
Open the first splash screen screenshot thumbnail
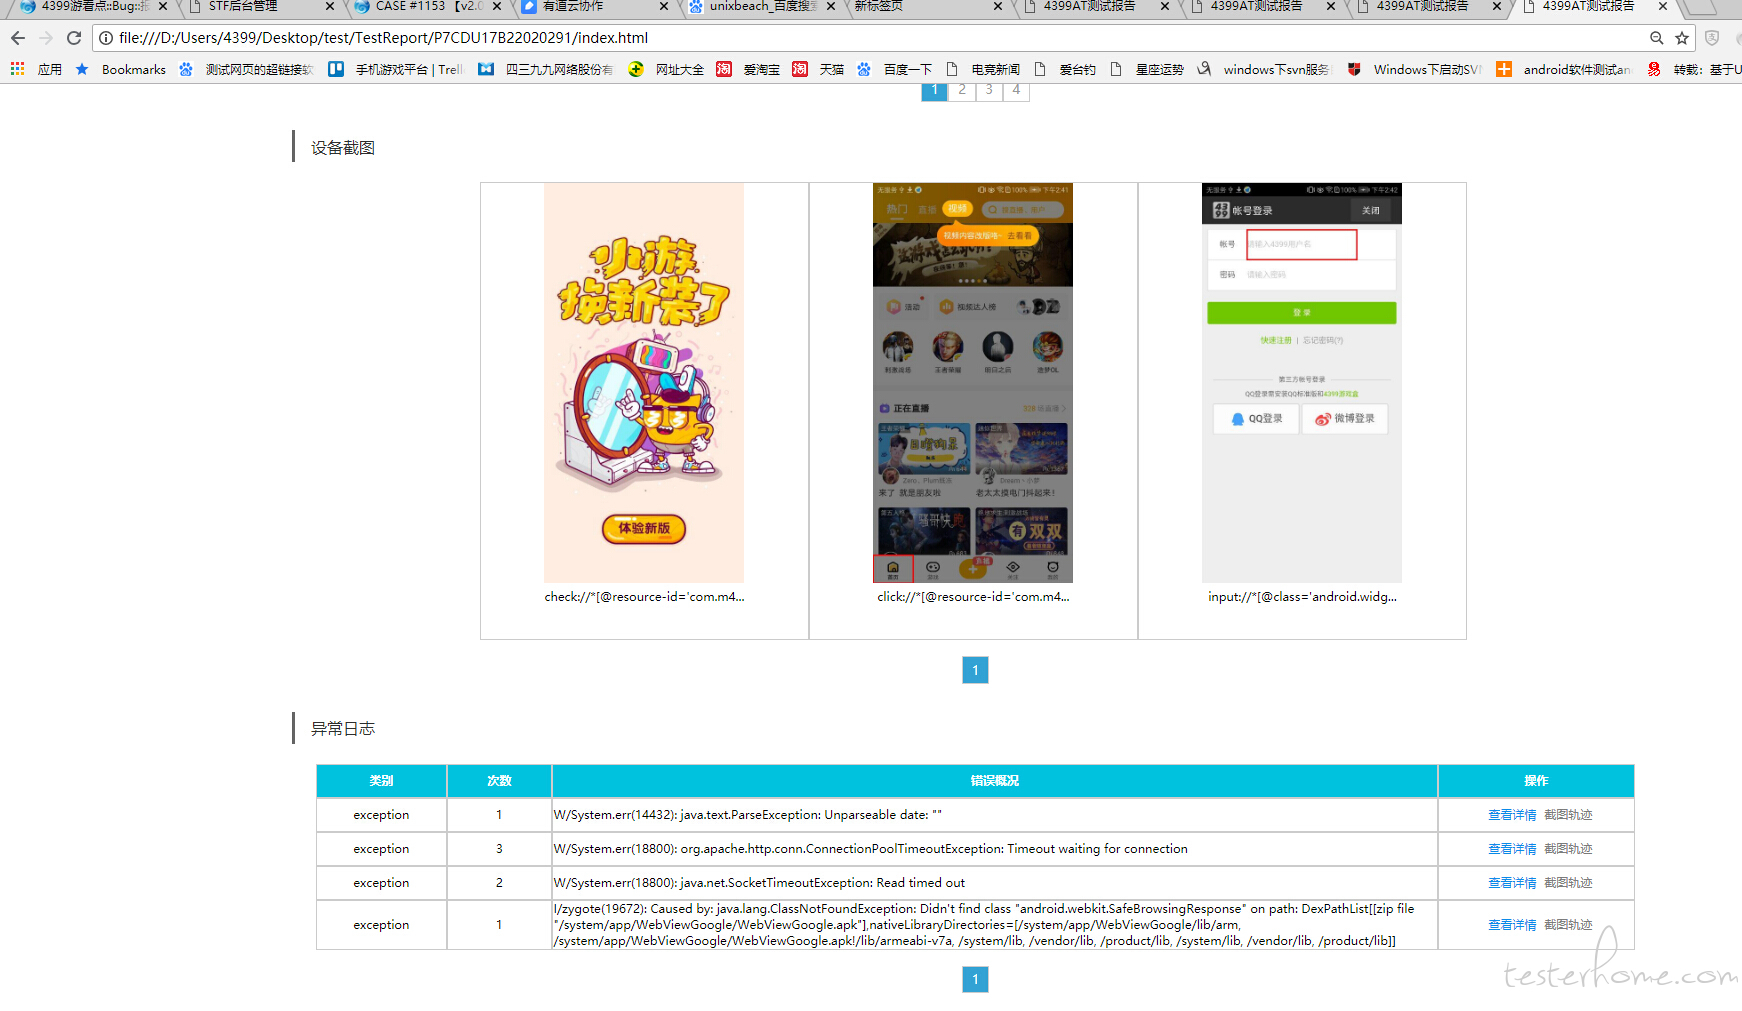point(644,382)
